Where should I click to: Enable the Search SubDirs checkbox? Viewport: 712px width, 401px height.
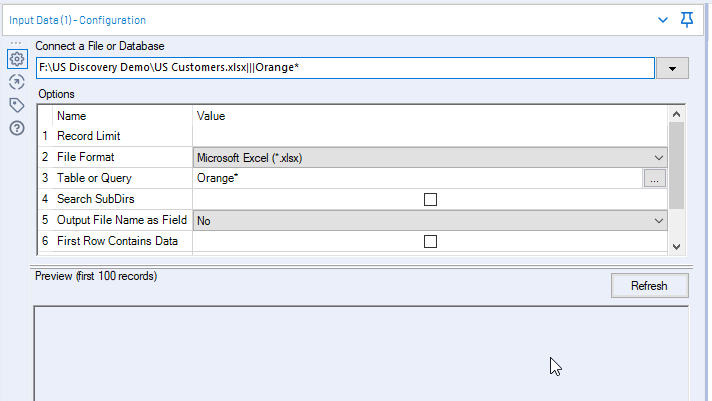click(x=431, y=199)
